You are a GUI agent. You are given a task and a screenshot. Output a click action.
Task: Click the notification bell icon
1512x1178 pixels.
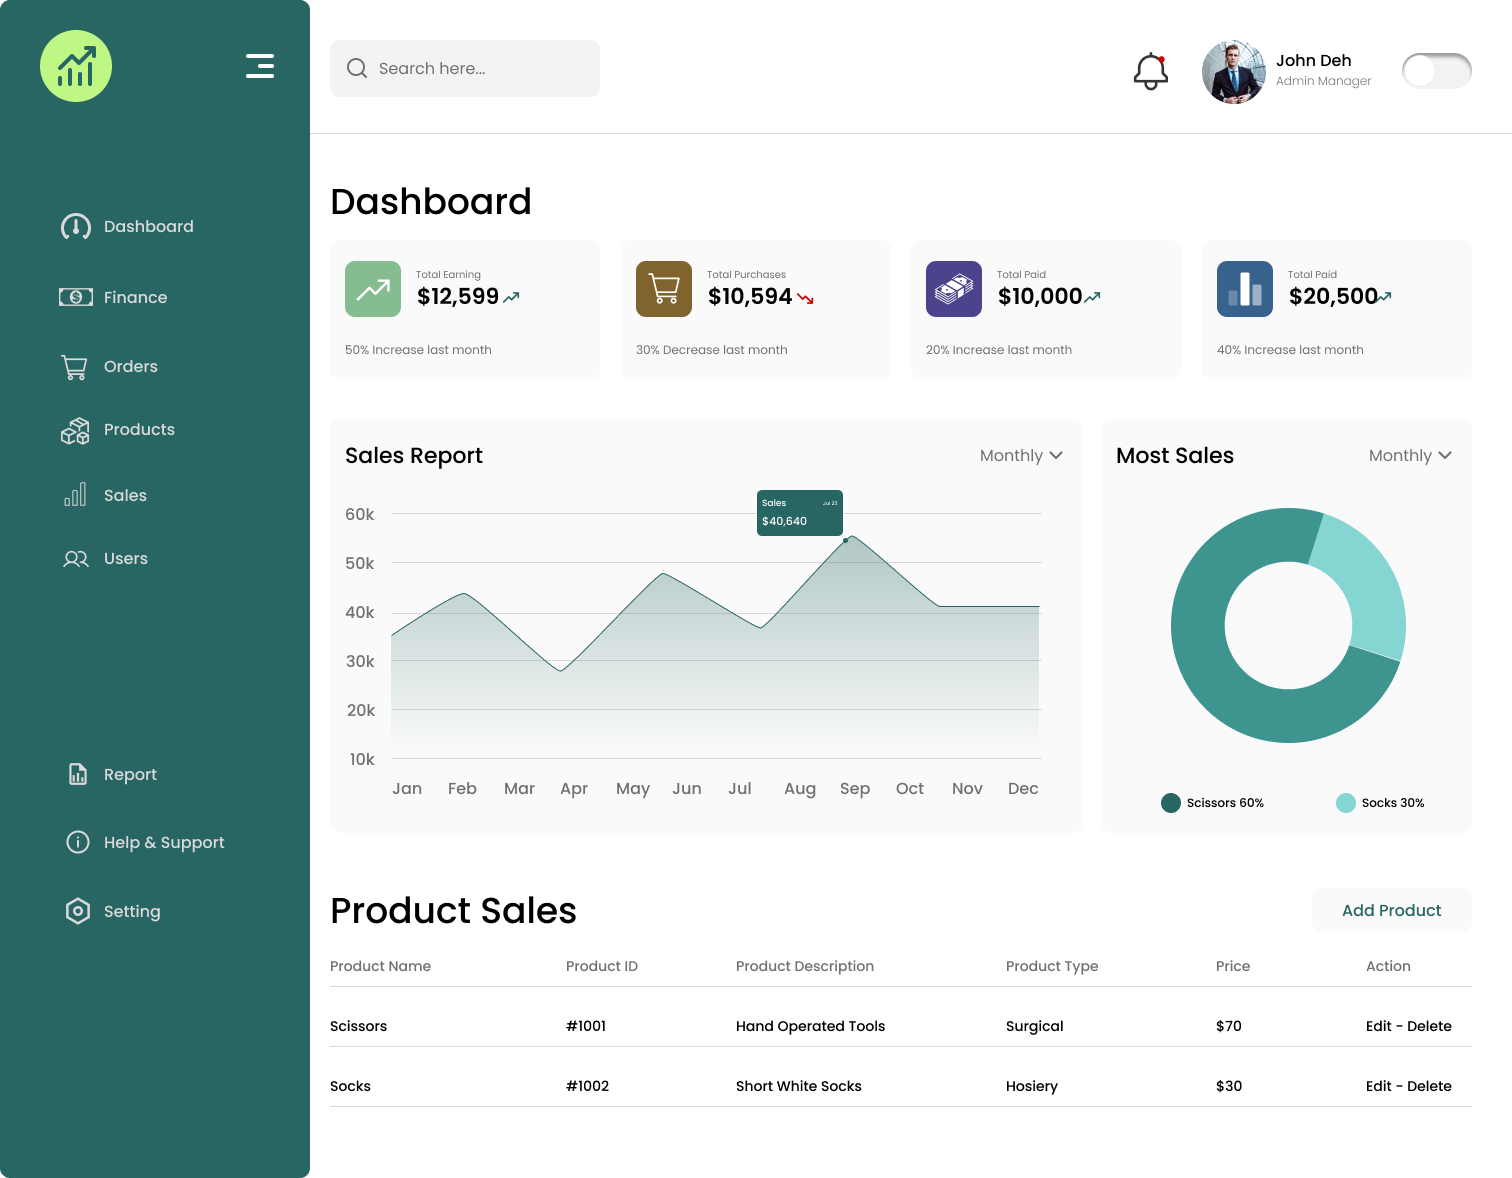click(x=1150, y=71)
